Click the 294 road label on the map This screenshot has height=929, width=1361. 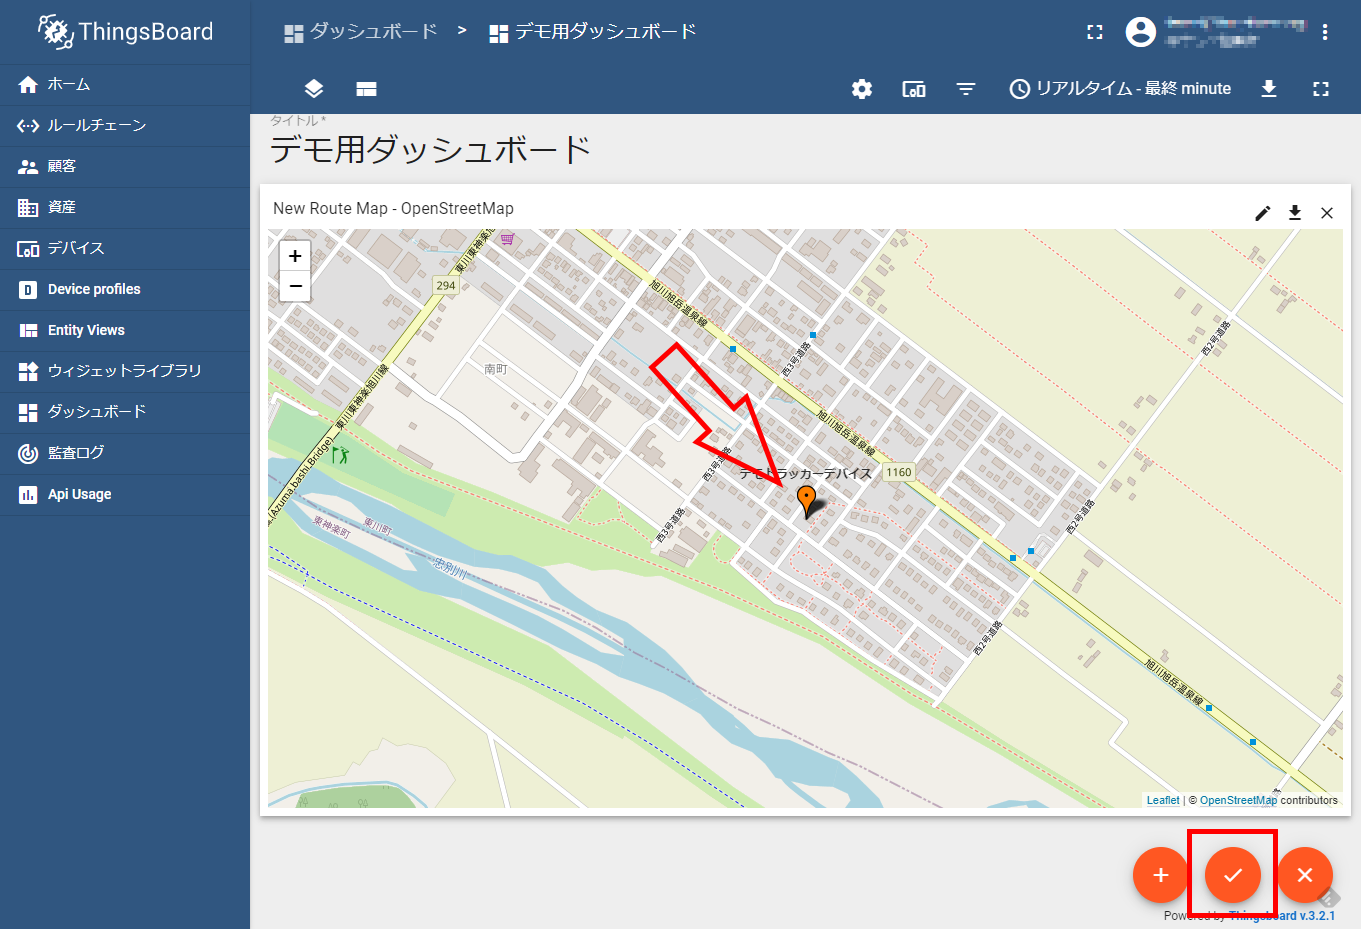(x=446, y=286)
